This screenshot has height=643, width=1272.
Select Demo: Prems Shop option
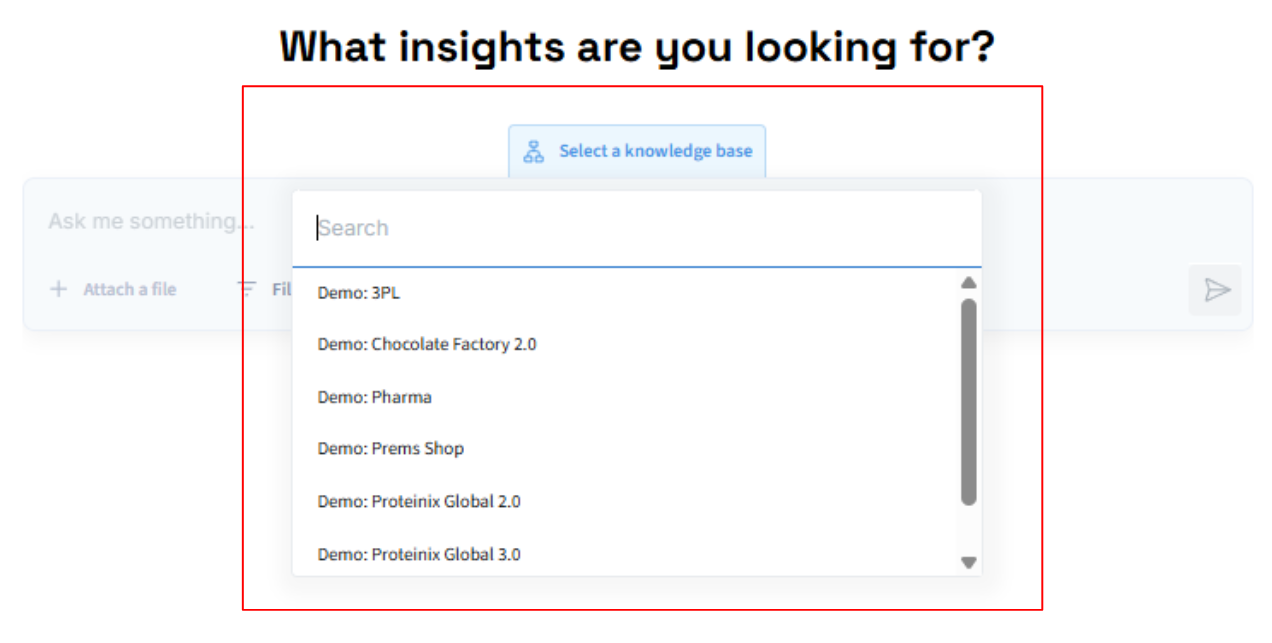click(391, 449)
